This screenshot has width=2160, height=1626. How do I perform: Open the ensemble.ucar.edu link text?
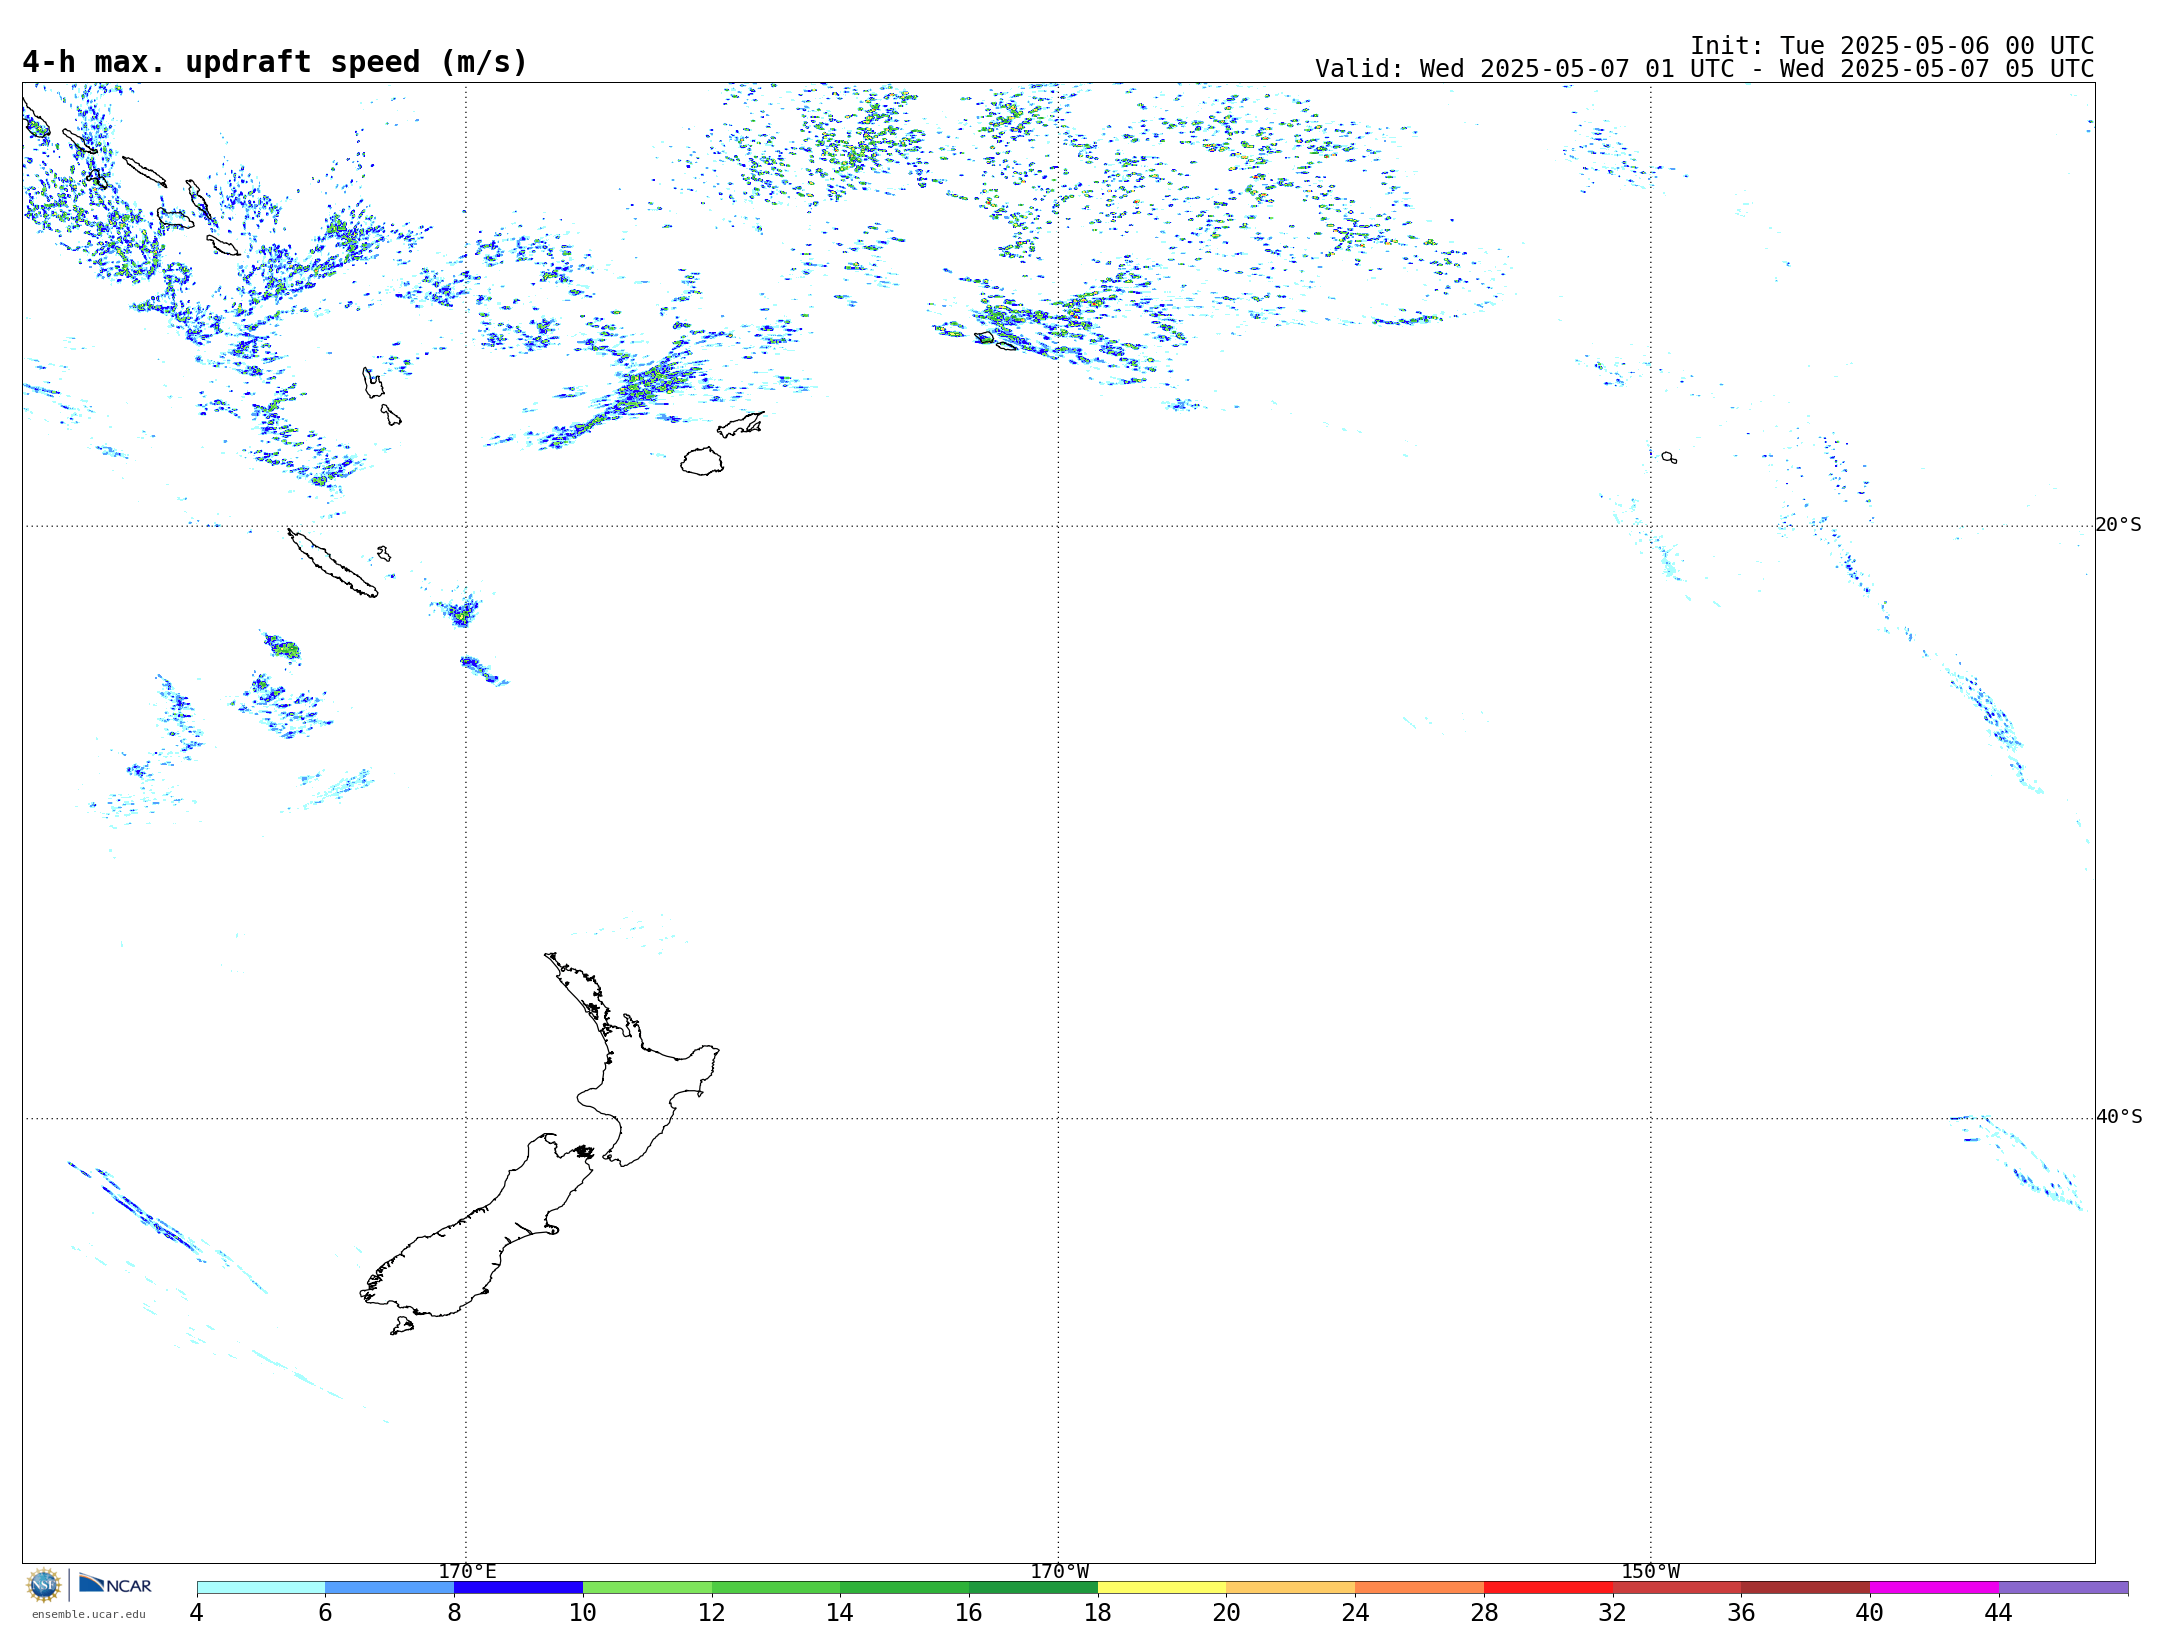(x=88, y=1614)
